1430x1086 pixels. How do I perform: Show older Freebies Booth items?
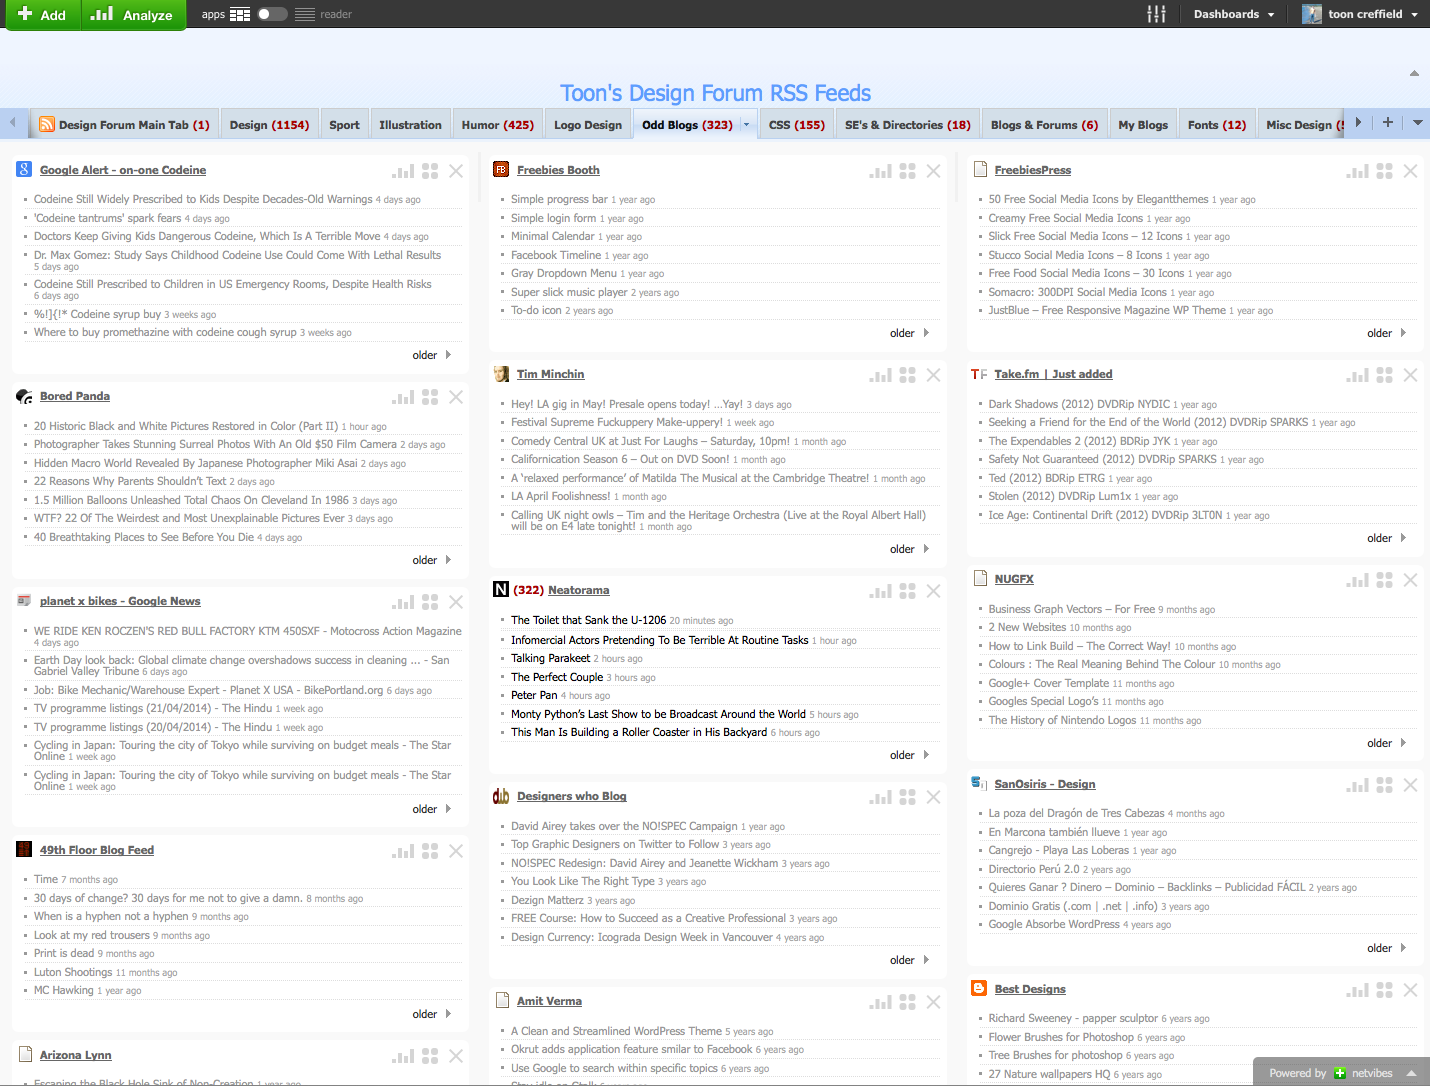pyautogui.click(x=909, y=333)
